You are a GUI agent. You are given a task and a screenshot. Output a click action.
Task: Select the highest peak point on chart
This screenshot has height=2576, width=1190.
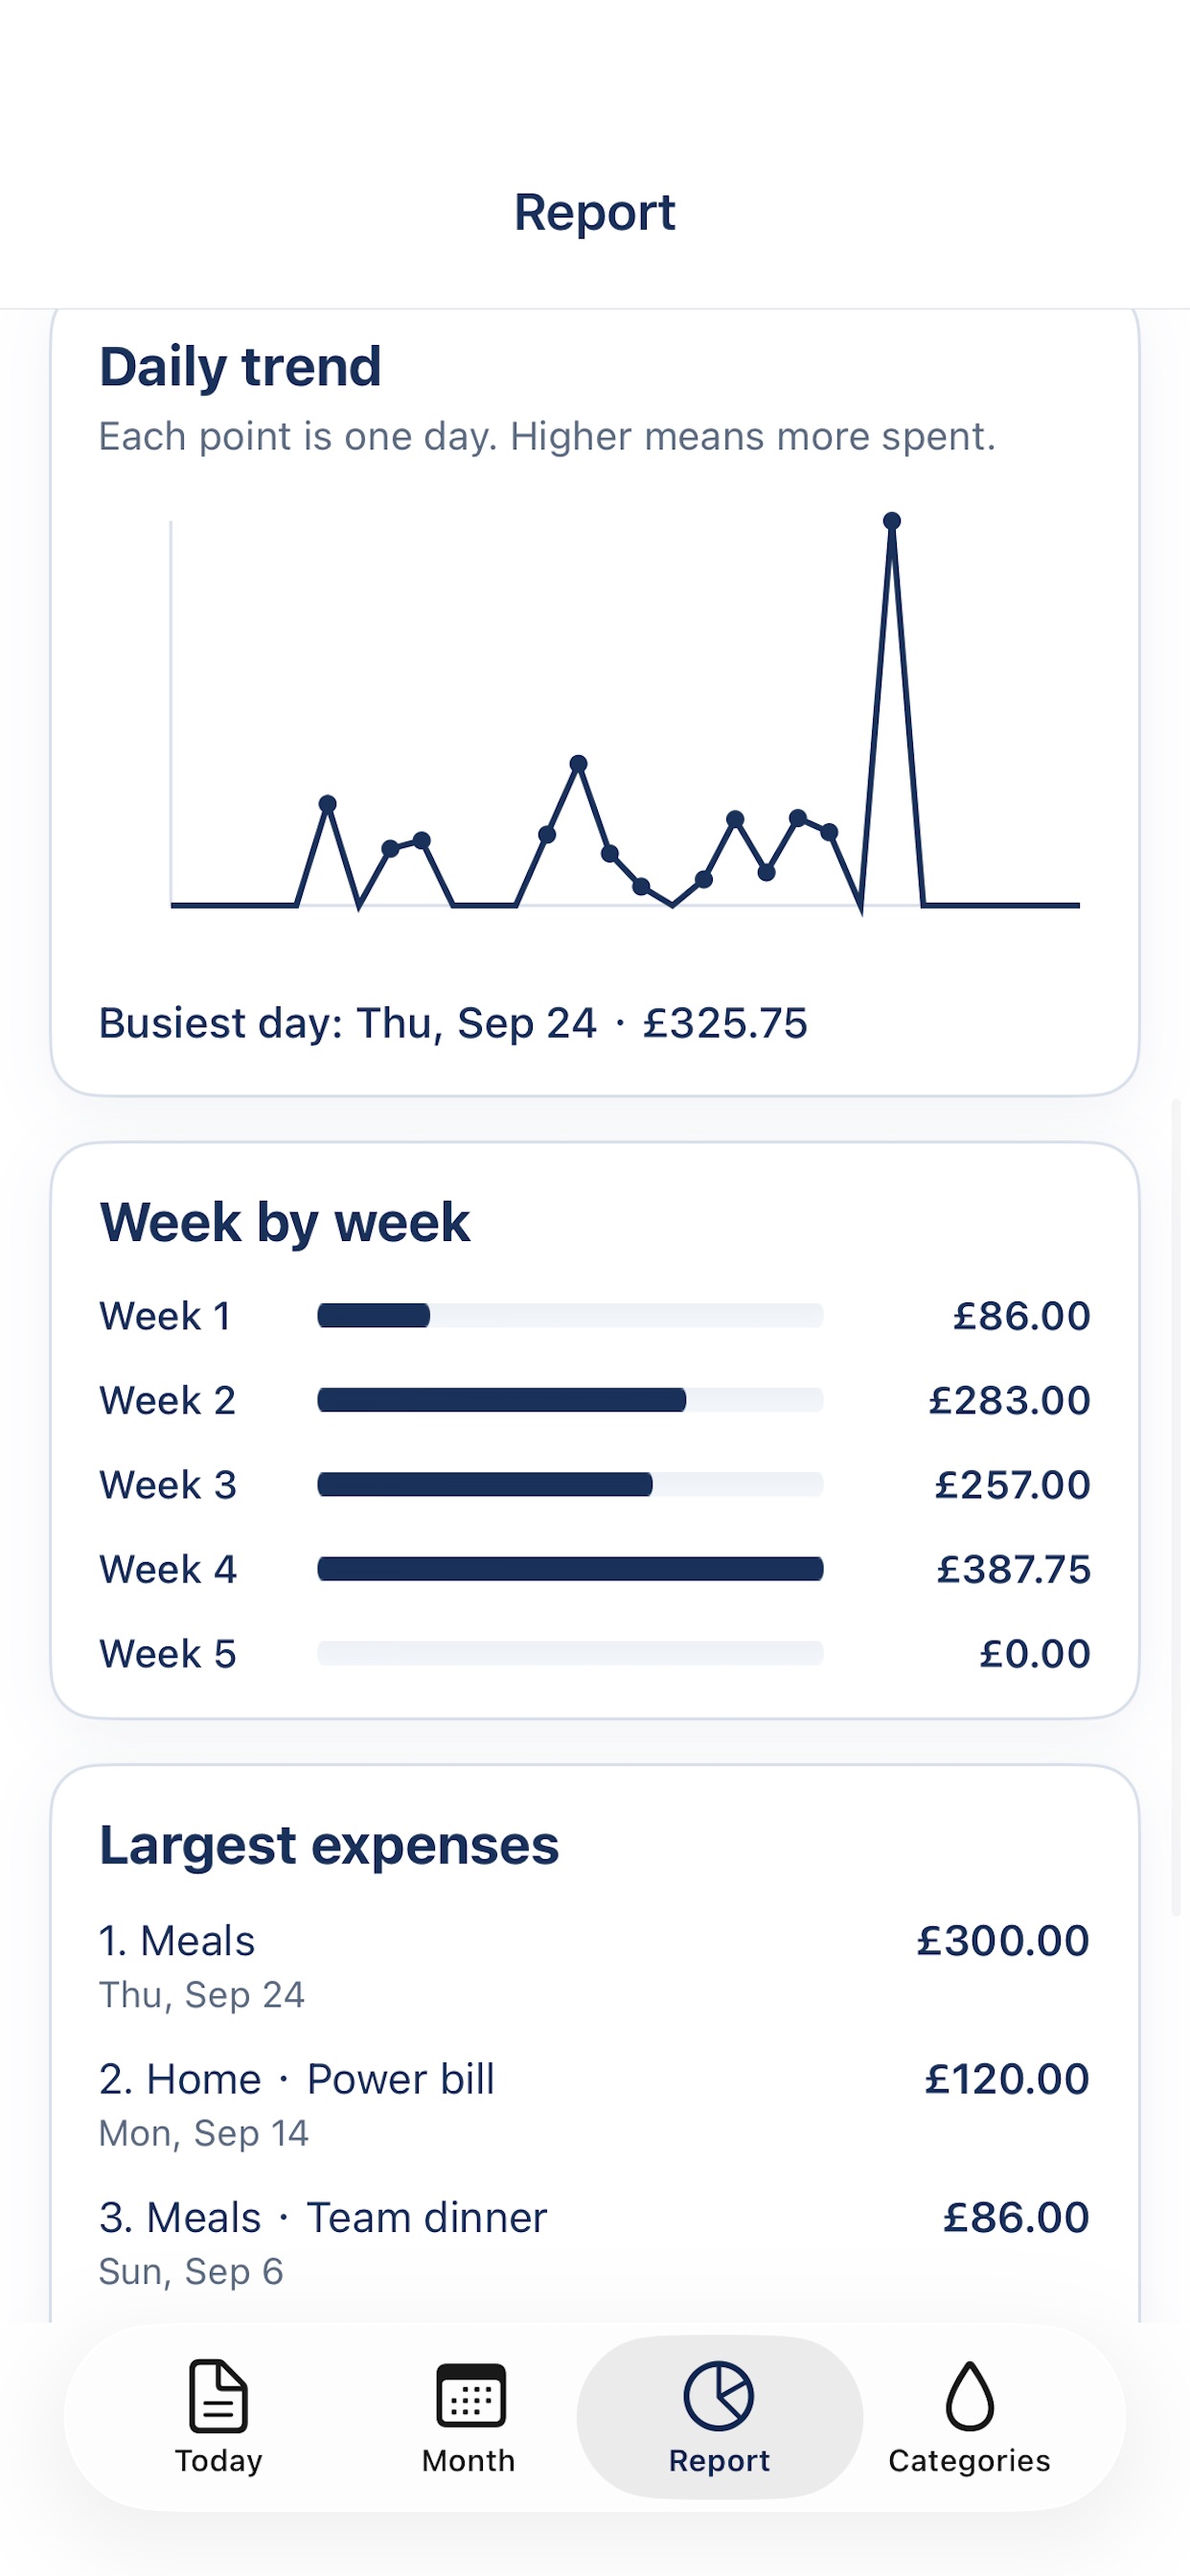pos(892,521)
